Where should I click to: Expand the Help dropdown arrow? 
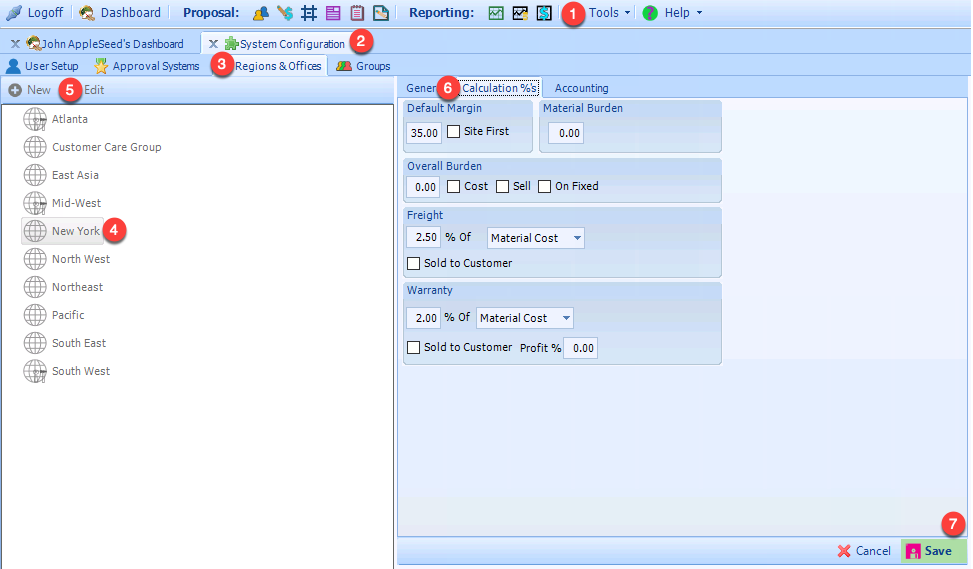click(699, 12)
